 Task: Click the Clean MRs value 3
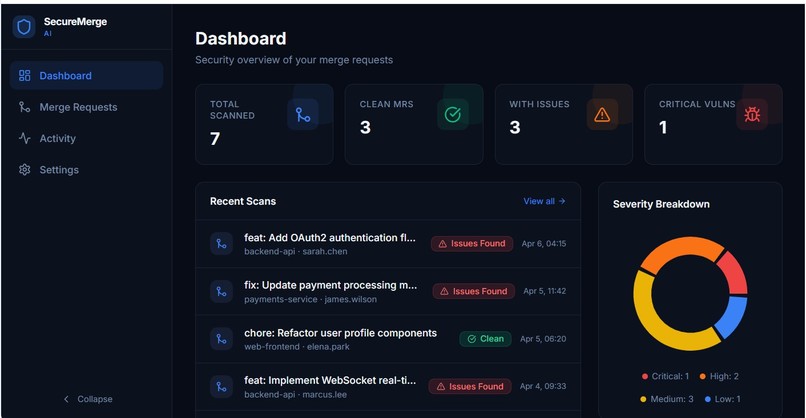tap(365, 128)
